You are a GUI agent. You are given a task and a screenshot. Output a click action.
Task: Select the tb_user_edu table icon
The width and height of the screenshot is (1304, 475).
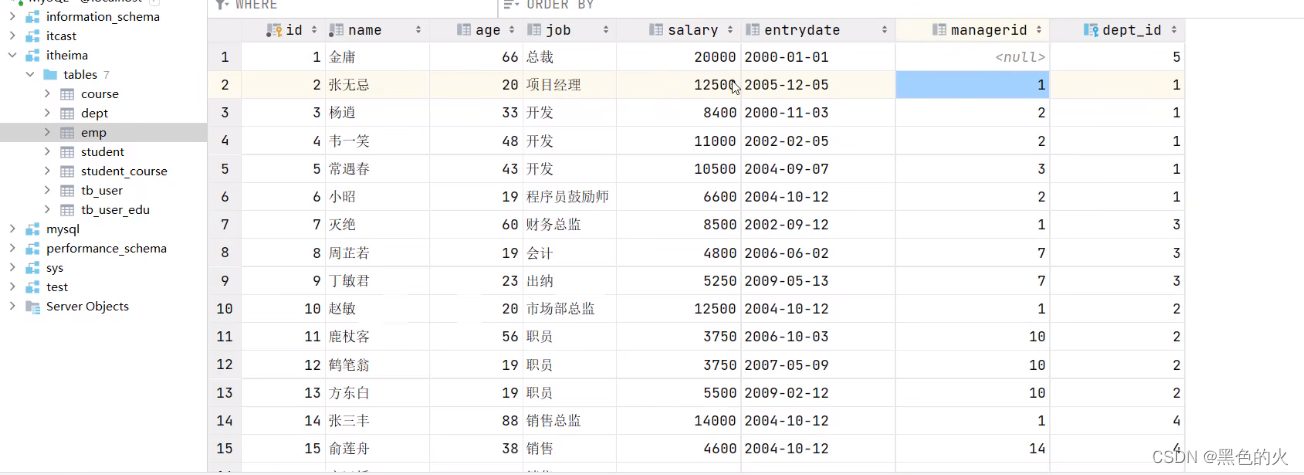(x=67, y=209)
